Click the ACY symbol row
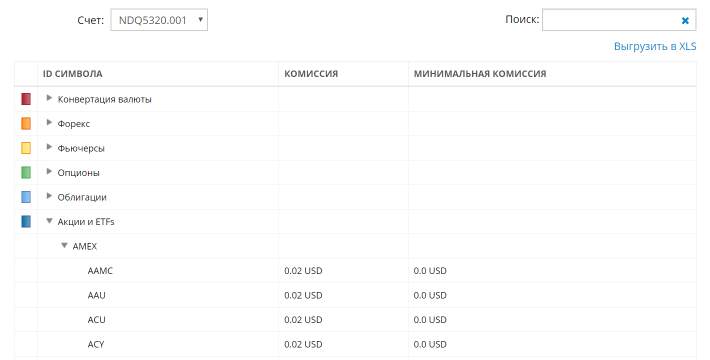Image resolution: width=710 pixels, height=360 pixels. click(x=355, y=344)
